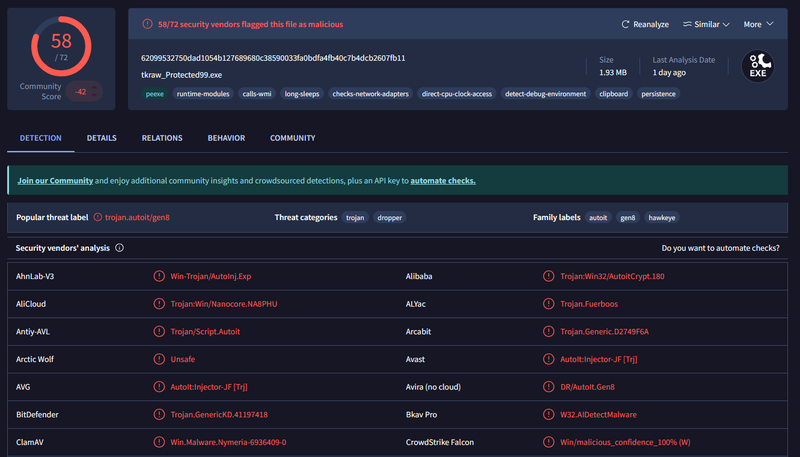800x457 pixels.
Task: Click the W32.AIDetectMalware detection text
Action: 598,415
